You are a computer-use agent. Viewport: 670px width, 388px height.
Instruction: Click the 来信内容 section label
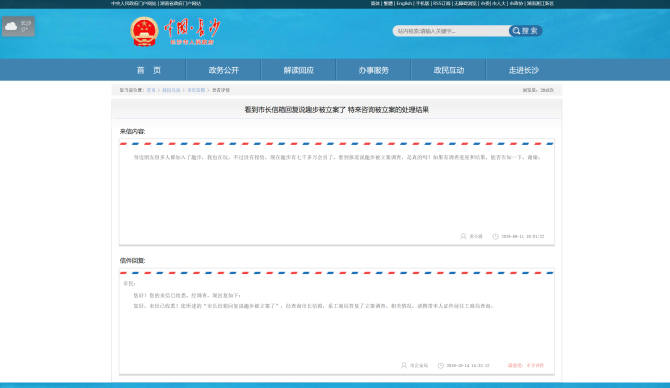[132, 131]
